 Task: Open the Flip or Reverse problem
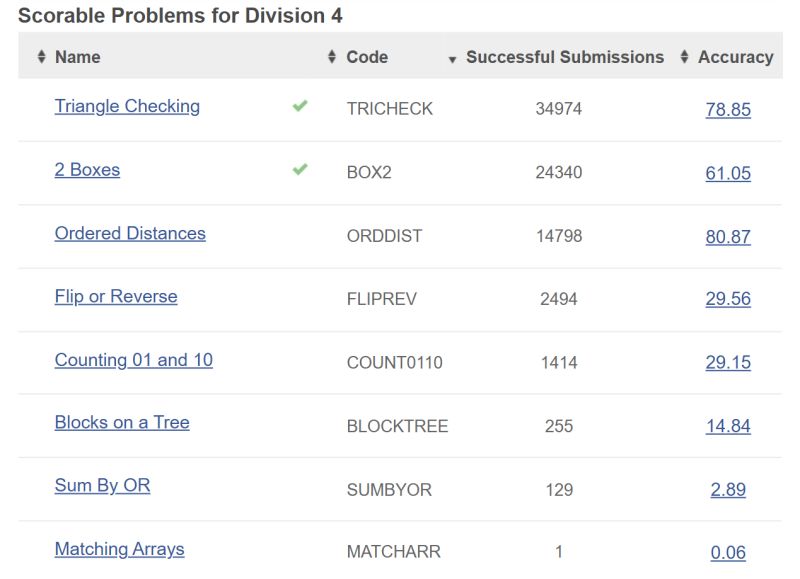[x=116, y=296]
